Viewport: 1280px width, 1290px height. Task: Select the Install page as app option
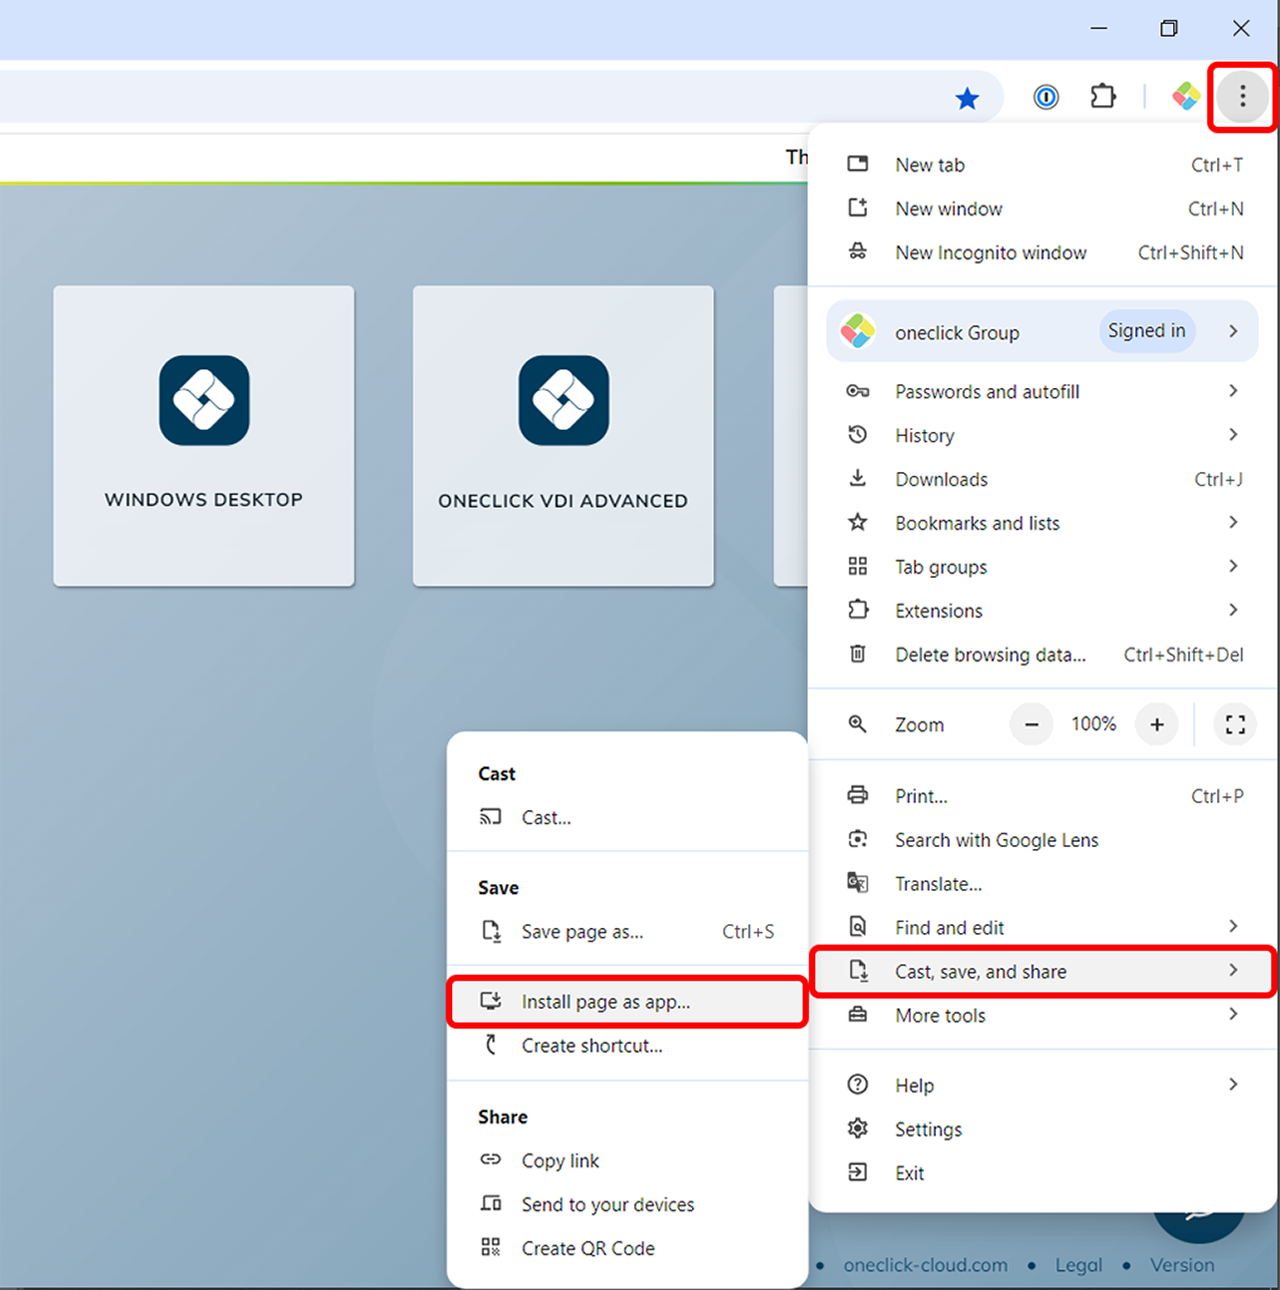[604, 1001]
